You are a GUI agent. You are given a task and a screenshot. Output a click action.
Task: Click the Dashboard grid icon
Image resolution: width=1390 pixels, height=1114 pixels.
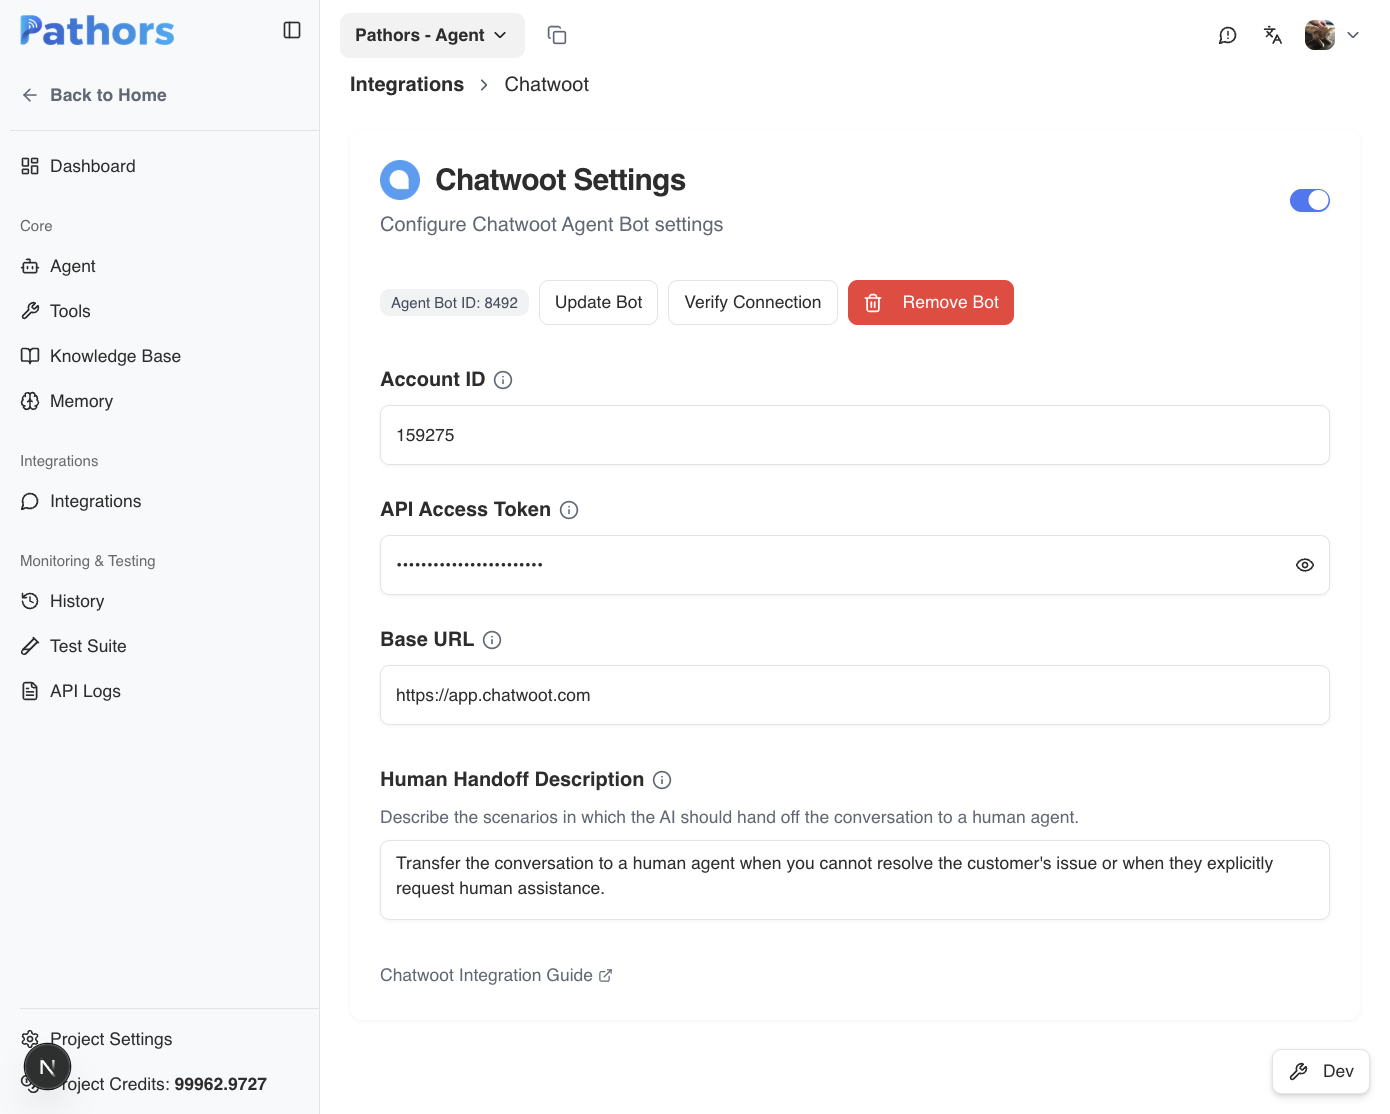[30, 166]
